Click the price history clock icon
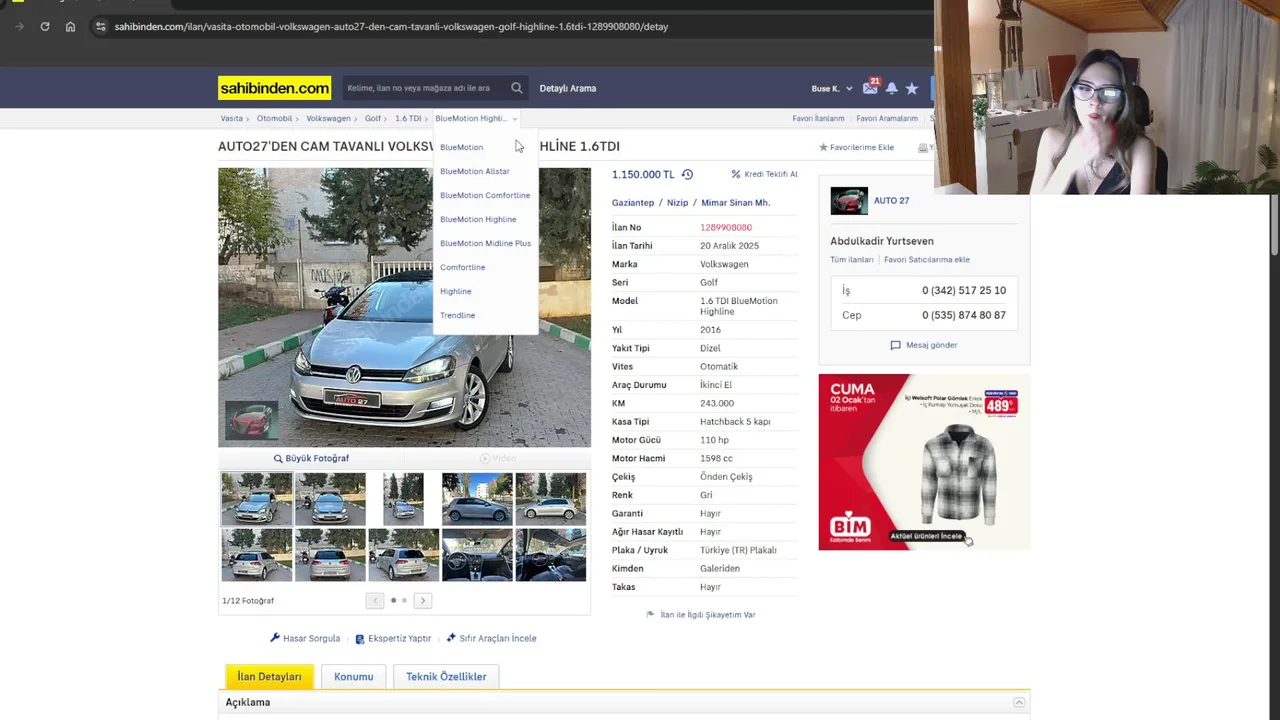This screenshot has width=1280, height=720. point(687,174)
